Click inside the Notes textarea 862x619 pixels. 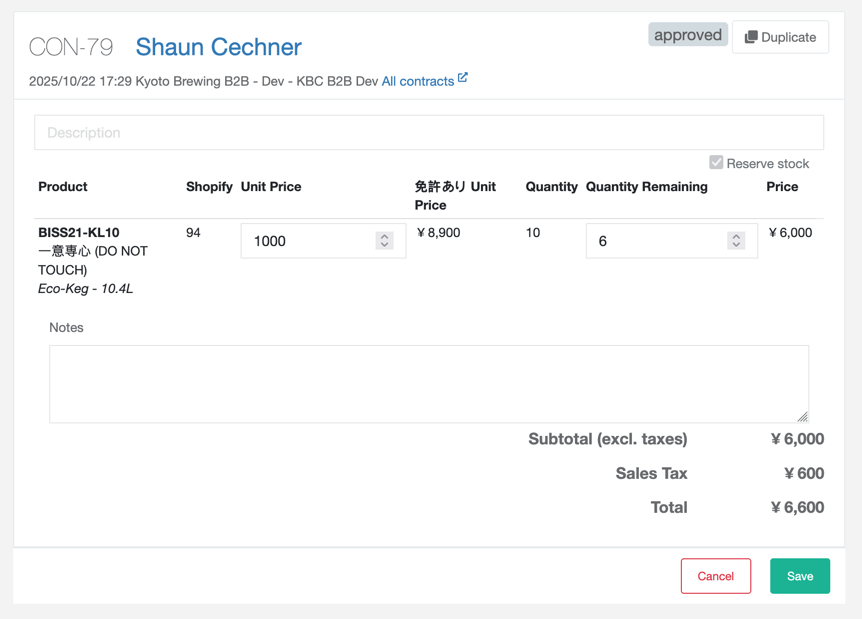click(x=428, y=382)
